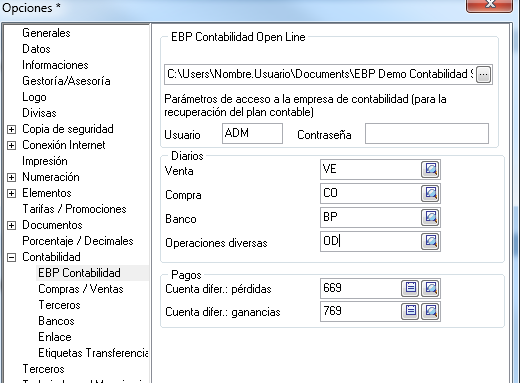Image resolution: width=520 pixels, height=383 pixels.
Task: Open the Divisas options page
Action: coord(39,113)
